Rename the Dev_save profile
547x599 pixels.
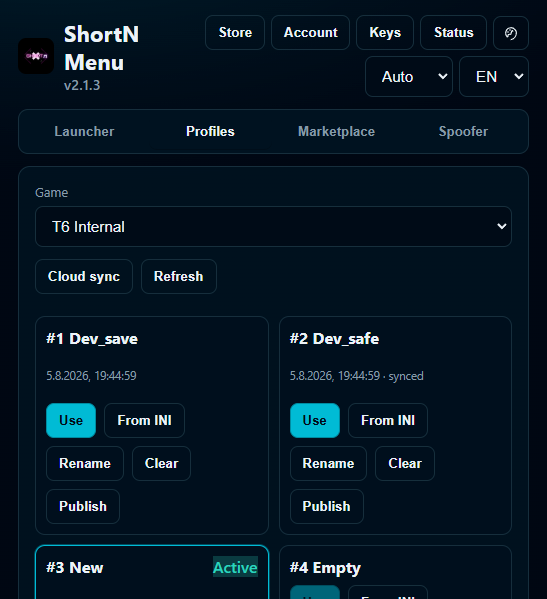[85, 463]
